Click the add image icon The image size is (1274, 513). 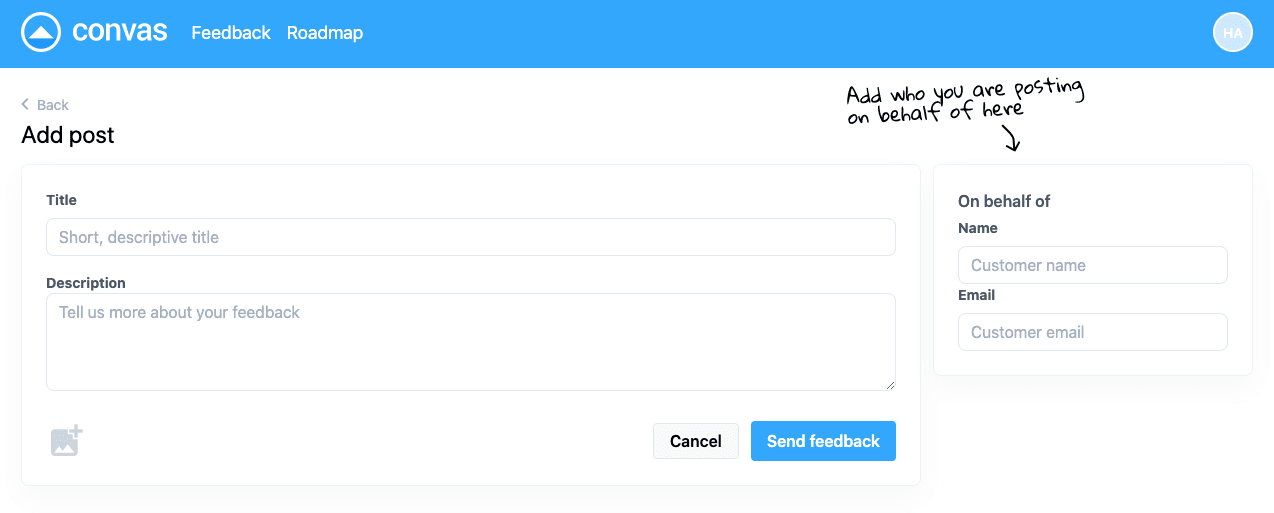67,441
